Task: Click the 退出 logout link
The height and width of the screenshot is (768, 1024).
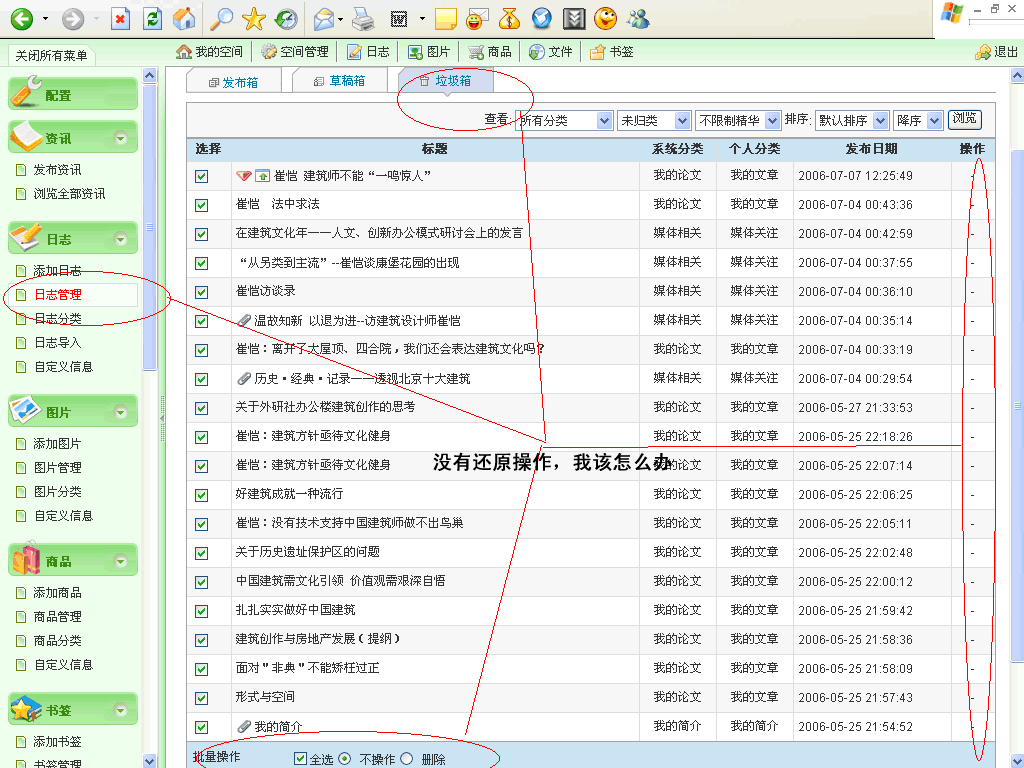Action: pyautogui.click(x=997, y=52)
